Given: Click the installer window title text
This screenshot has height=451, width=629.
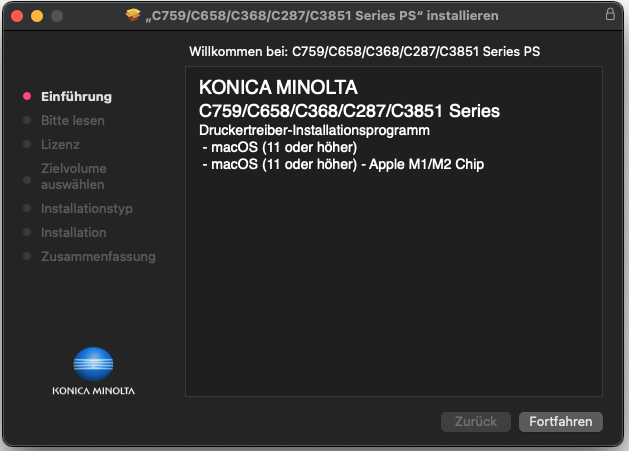Looking at the screenshot, I should [322, 16].
